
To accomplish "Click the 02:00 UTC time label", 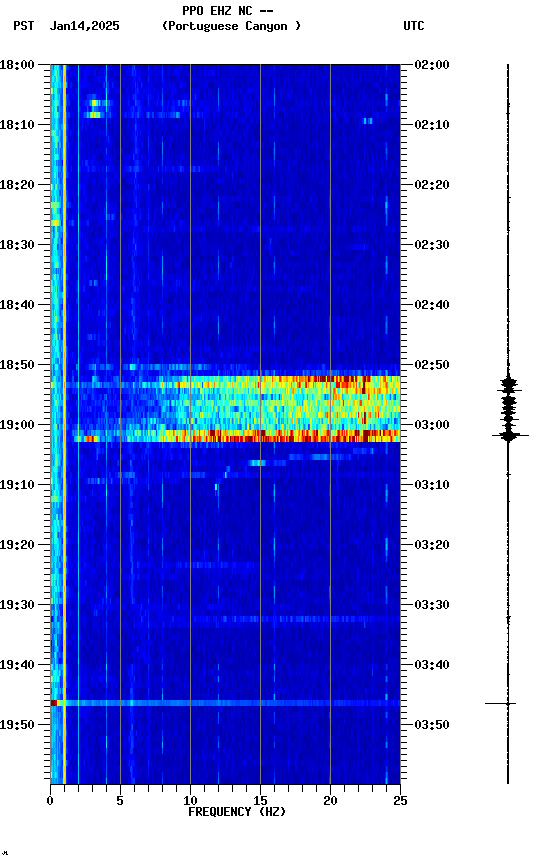I will [x=432, y=65].
